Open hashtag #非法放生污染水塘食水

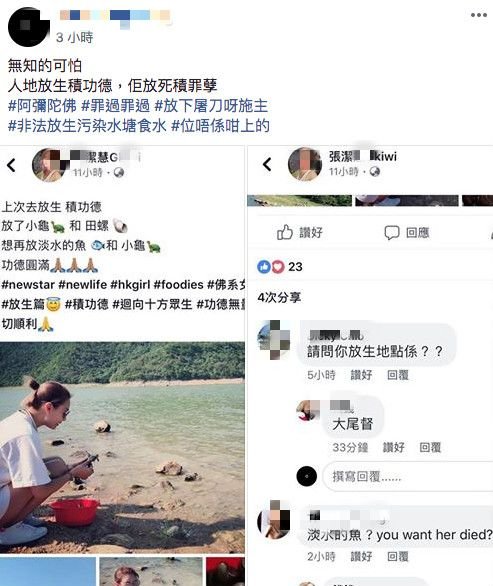[x=87, y=126]
